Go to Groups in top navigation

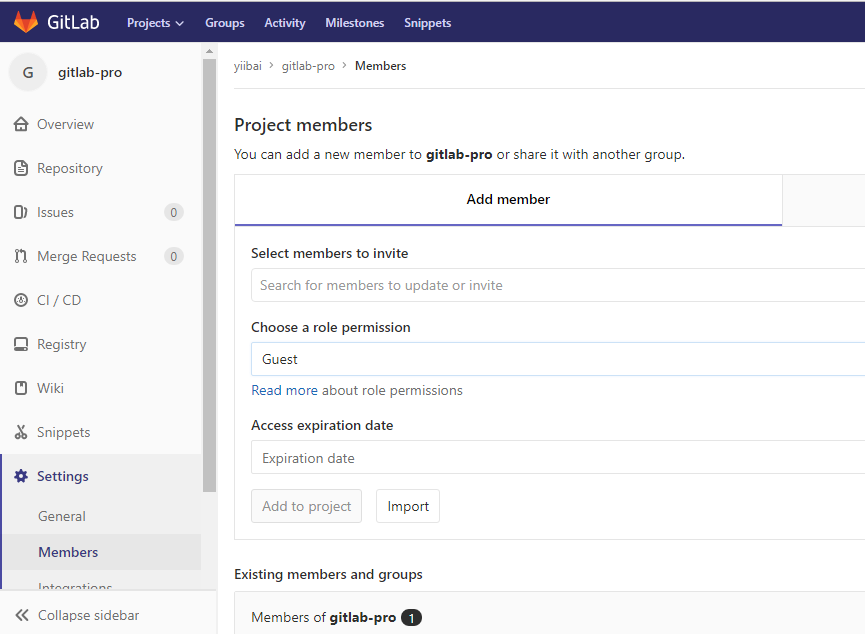(225, 23)
